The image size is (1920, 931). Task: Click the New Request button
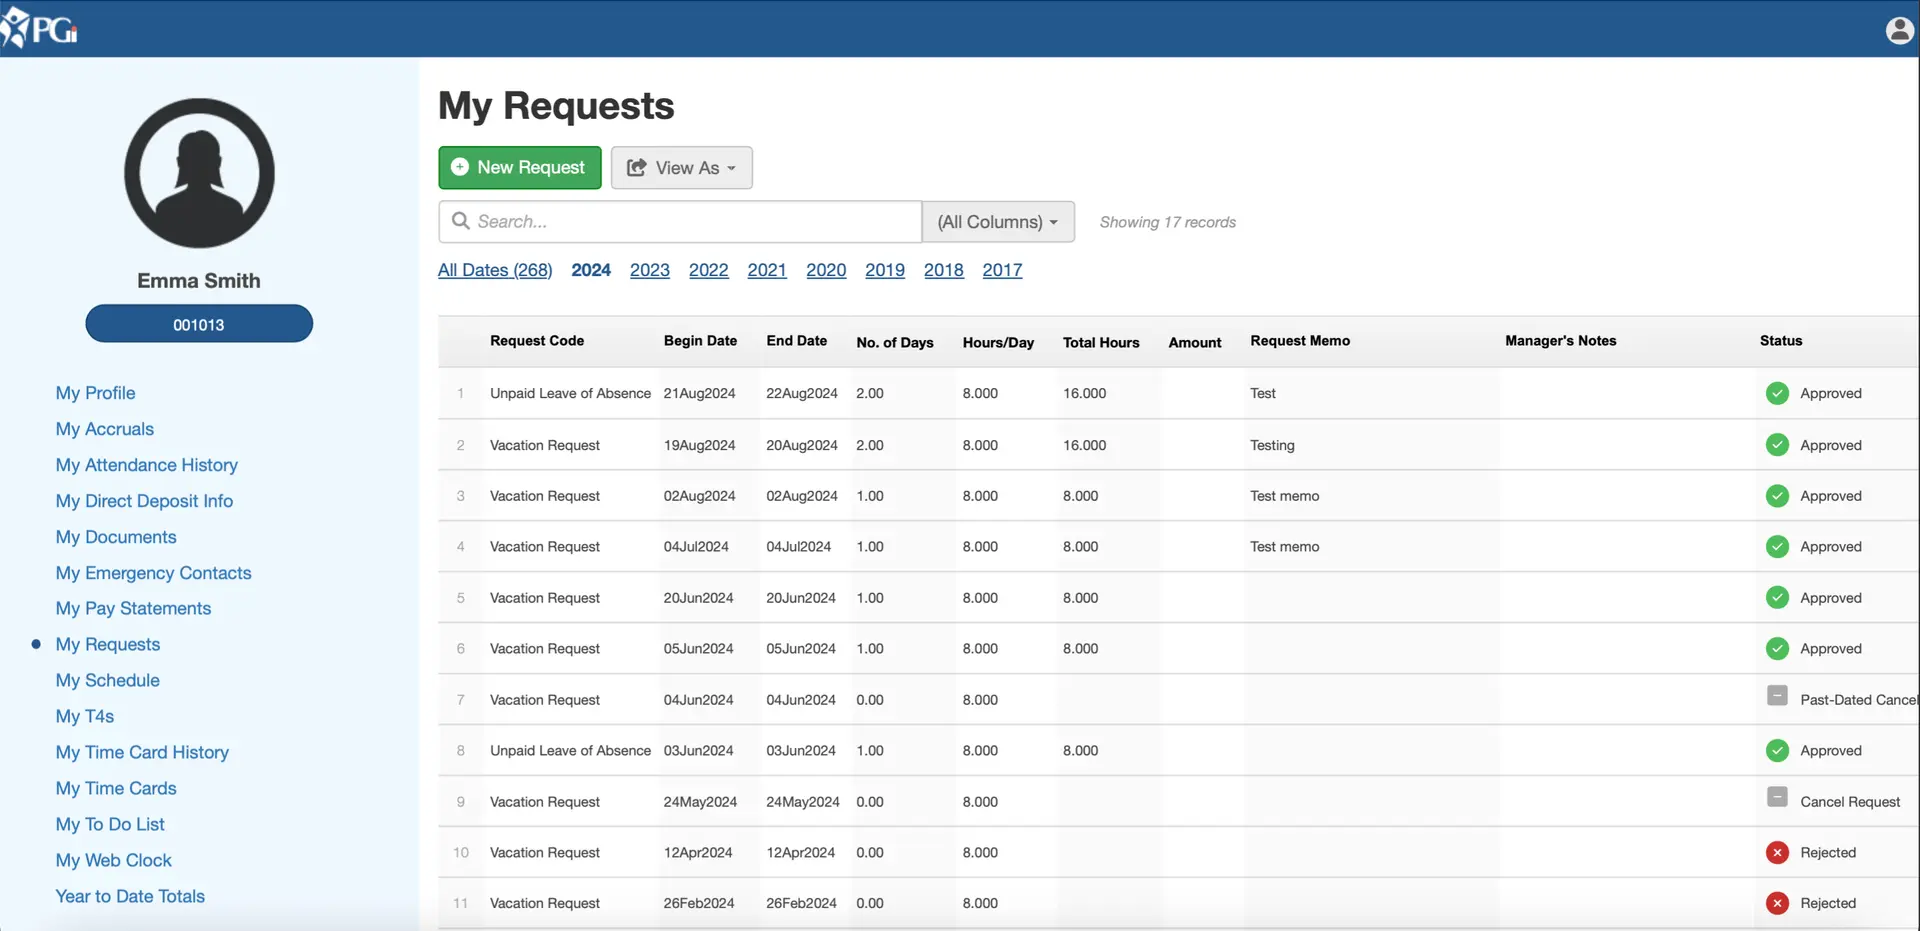click(520, 168)
